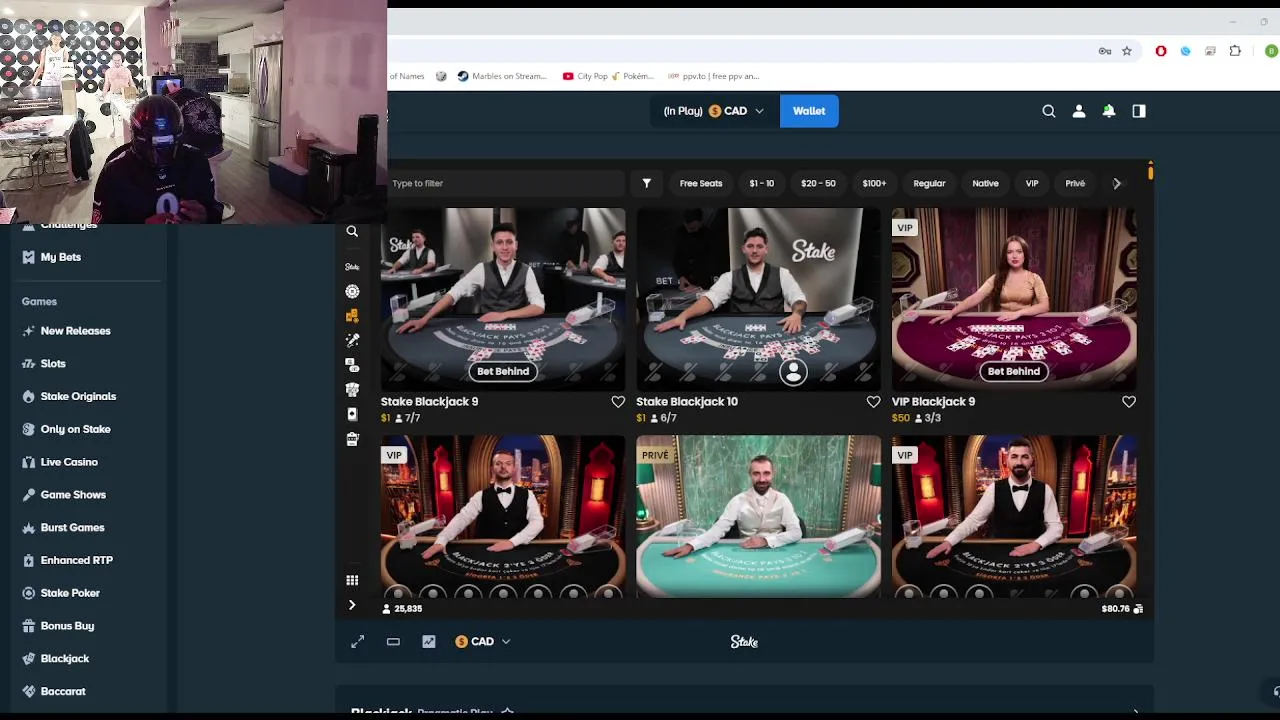The image size is (1280, 720).
Task: Favorite Stake Blackjack 10 with heart
Action: point(873,402)
